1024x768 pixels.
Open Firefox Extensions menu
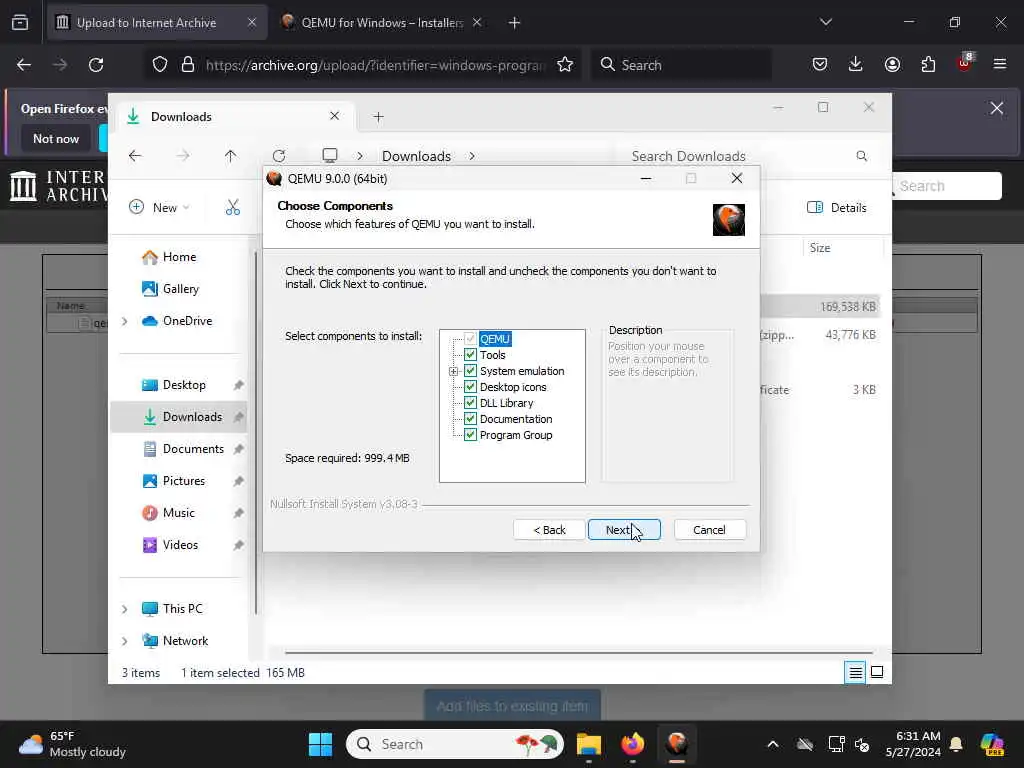928,64
